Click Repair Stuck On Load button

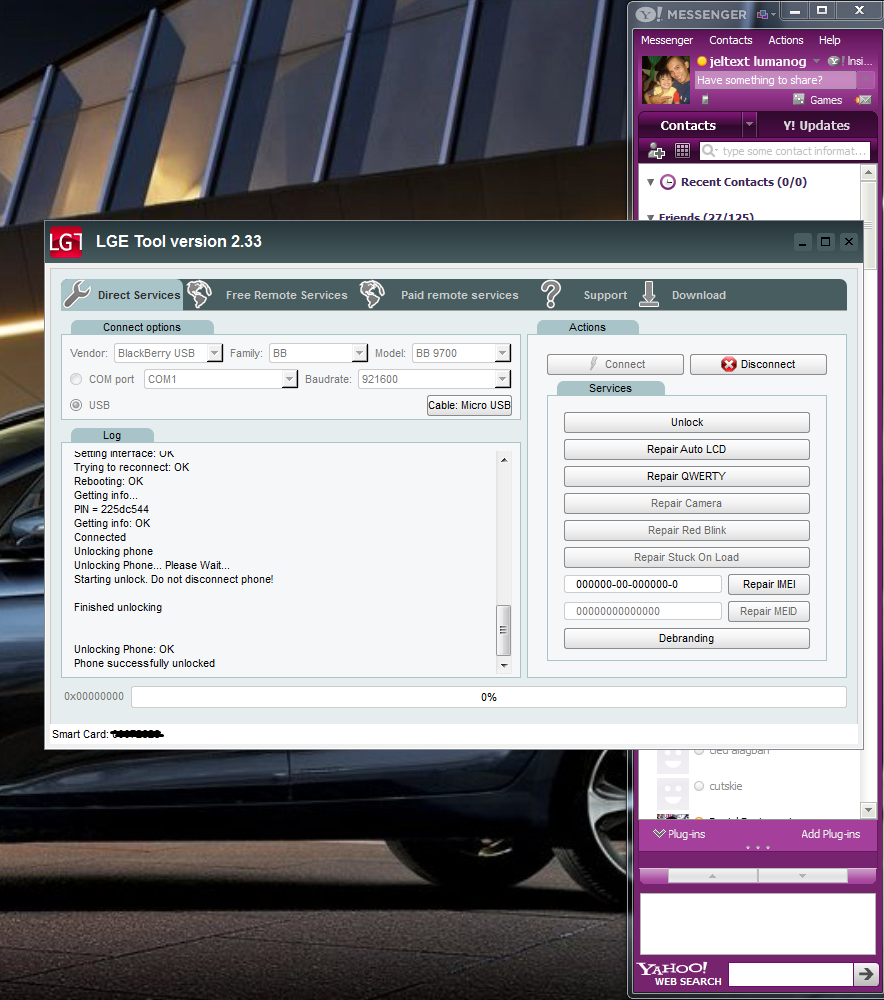tap(687, 557)
